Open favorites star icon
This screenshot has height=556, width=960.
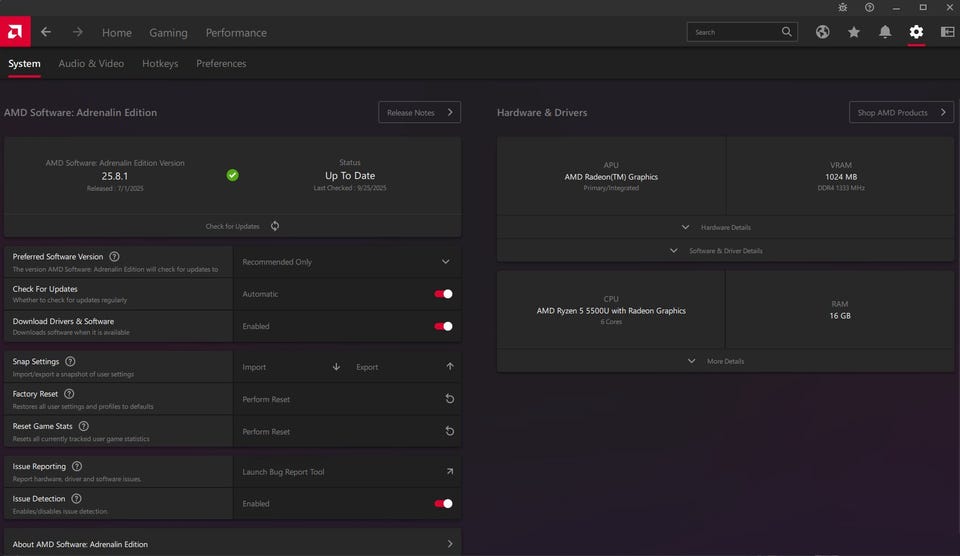tap(853, 32)
